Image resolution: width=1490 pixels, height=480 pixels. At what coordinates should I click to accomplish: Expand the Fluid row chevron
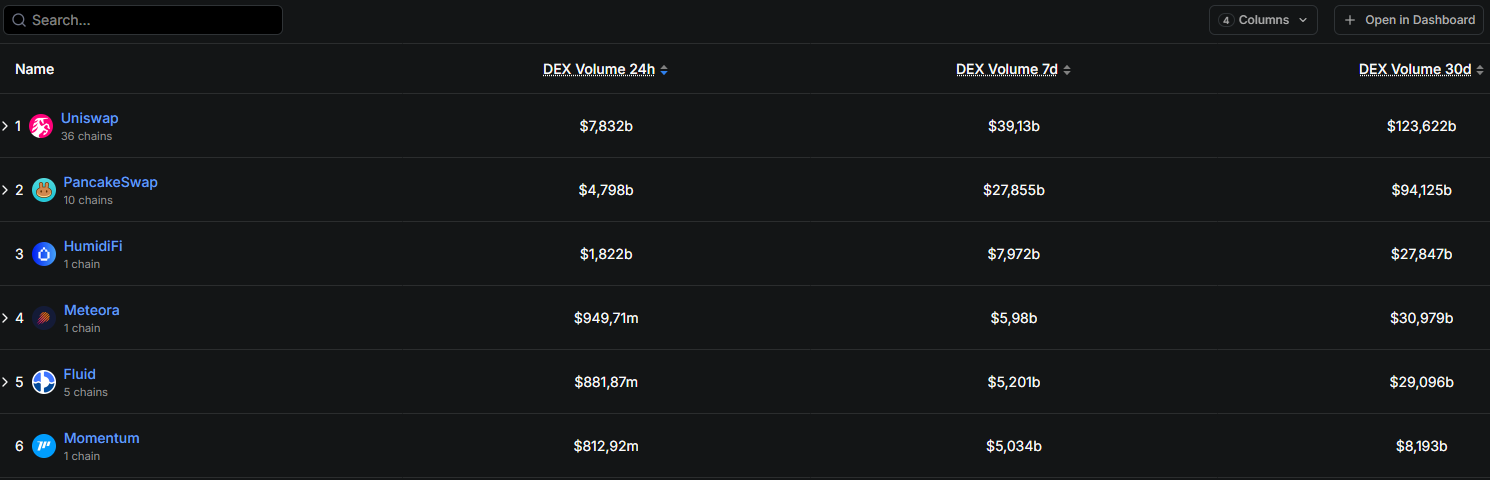pyautogui.click(x=5, y=382)
